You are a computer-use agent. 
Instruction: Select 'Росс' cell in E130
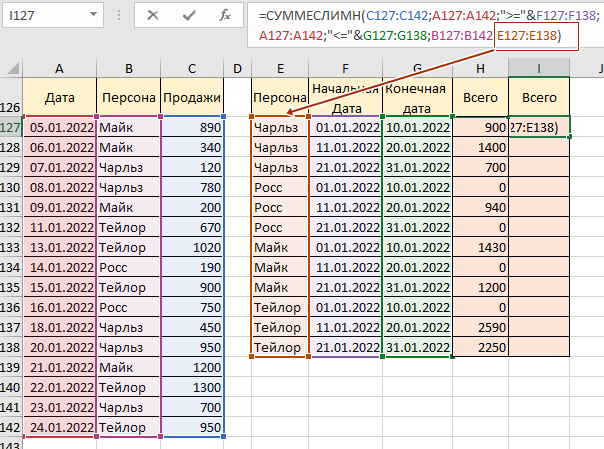(x=280, y=188)
